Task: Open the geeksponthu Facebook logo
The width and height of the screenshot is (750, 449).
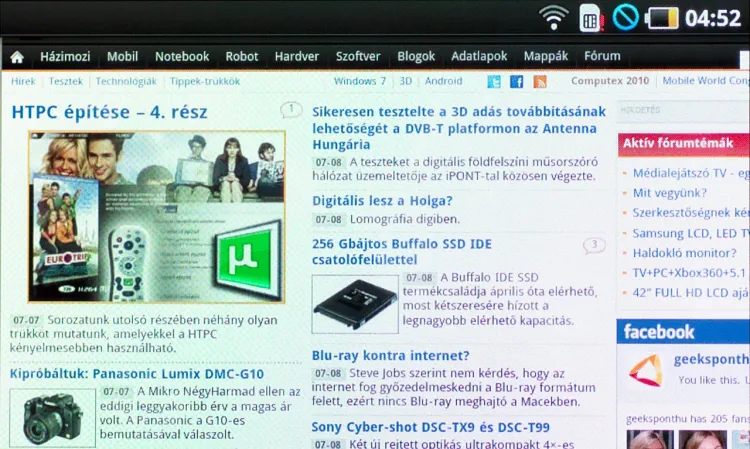Action: pyautogui.click(x=646, y=370)
